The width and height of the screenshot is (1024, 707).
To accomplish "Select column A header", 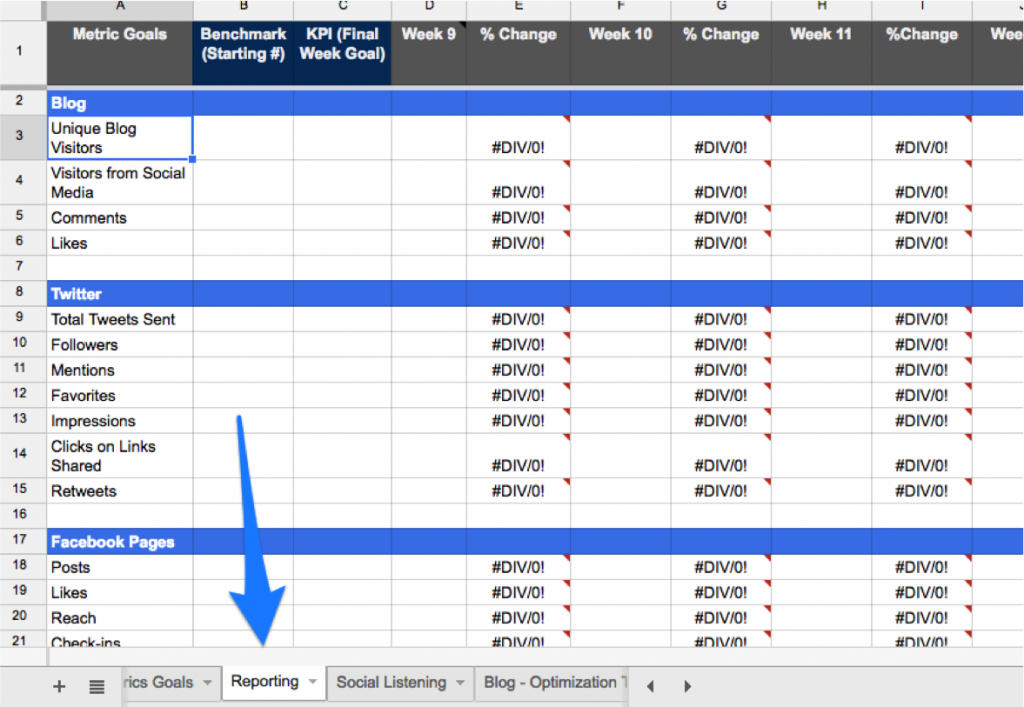I will (x=119, y=8).
